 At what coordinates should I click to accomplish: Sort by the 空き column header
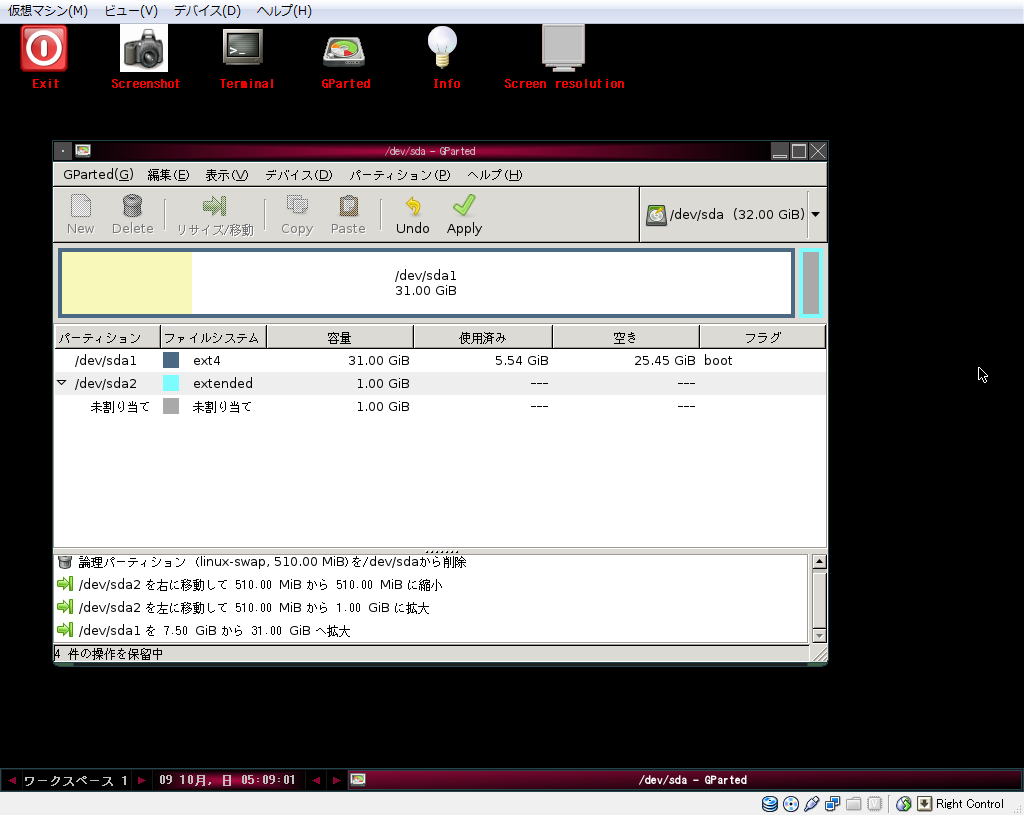tap(626, 338)
